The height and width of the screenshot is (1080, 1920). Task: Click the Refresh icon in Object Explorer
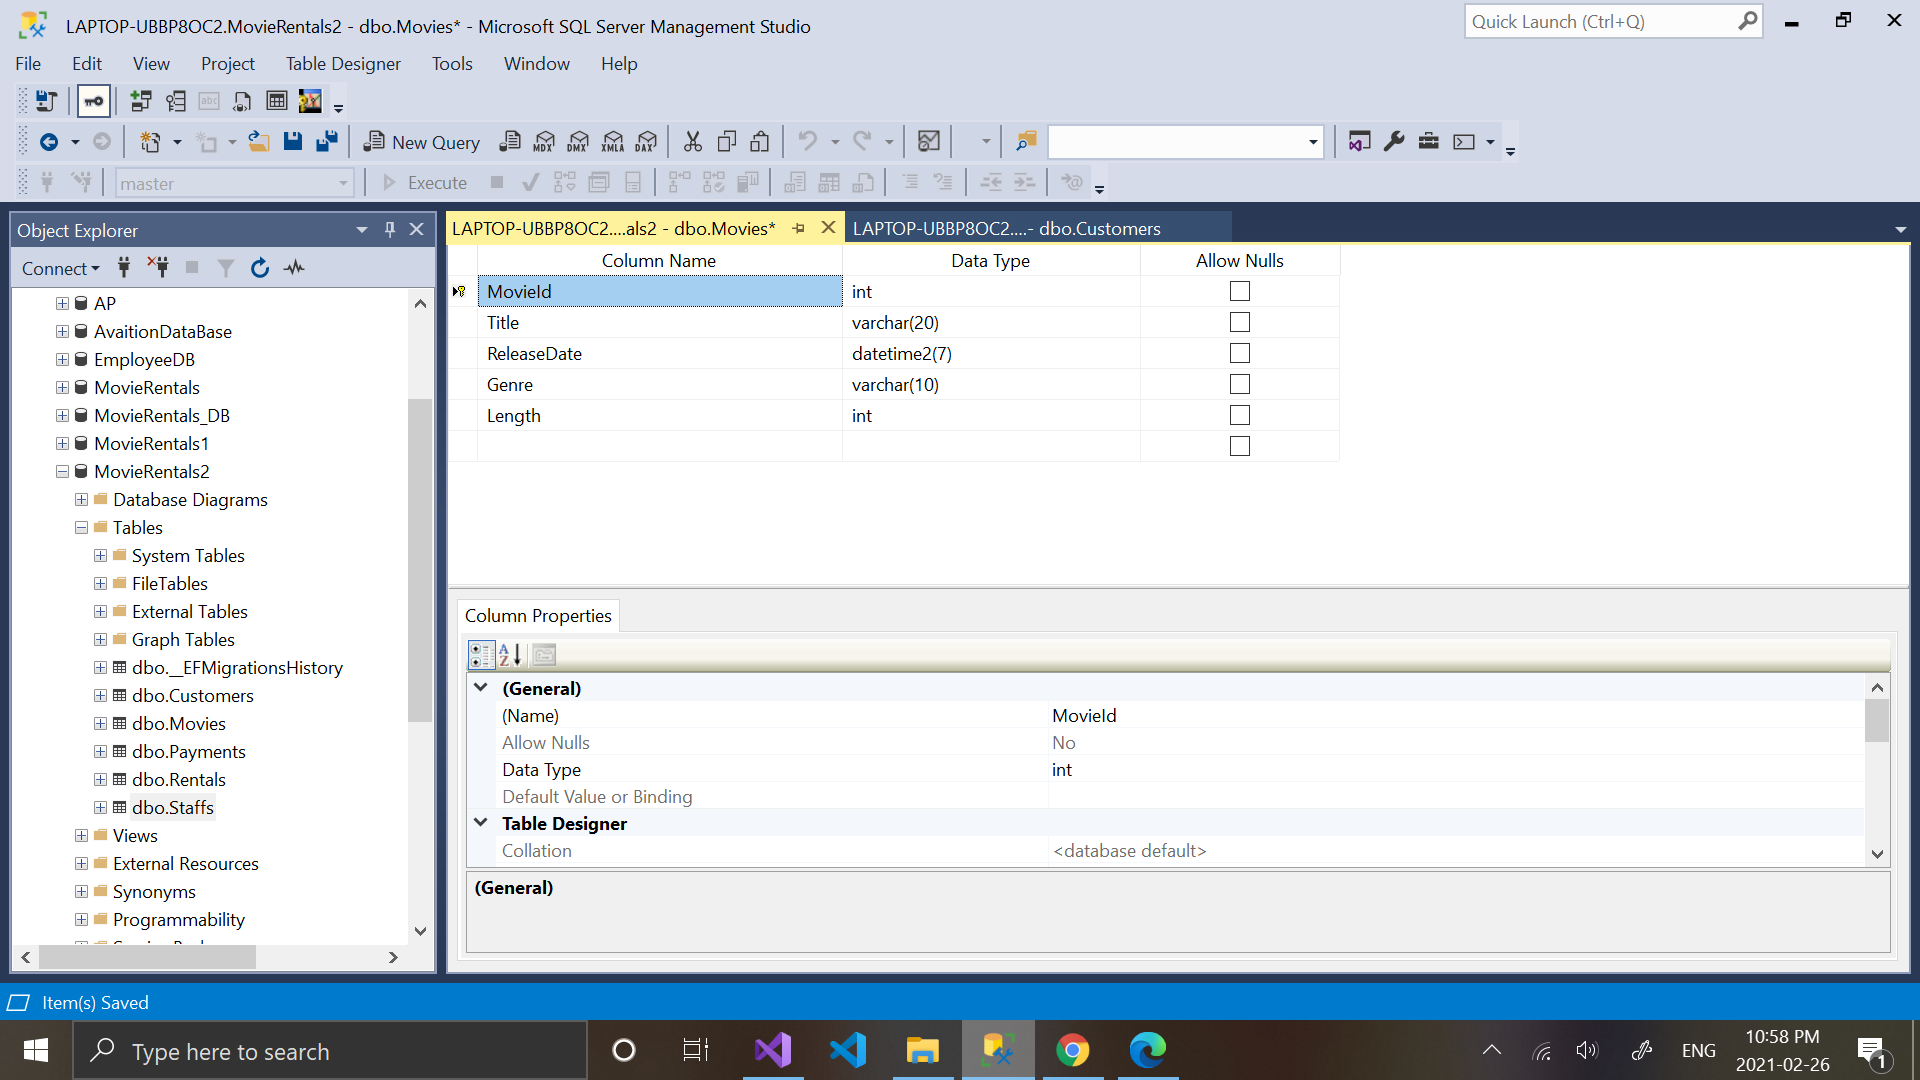coord(260,268)
